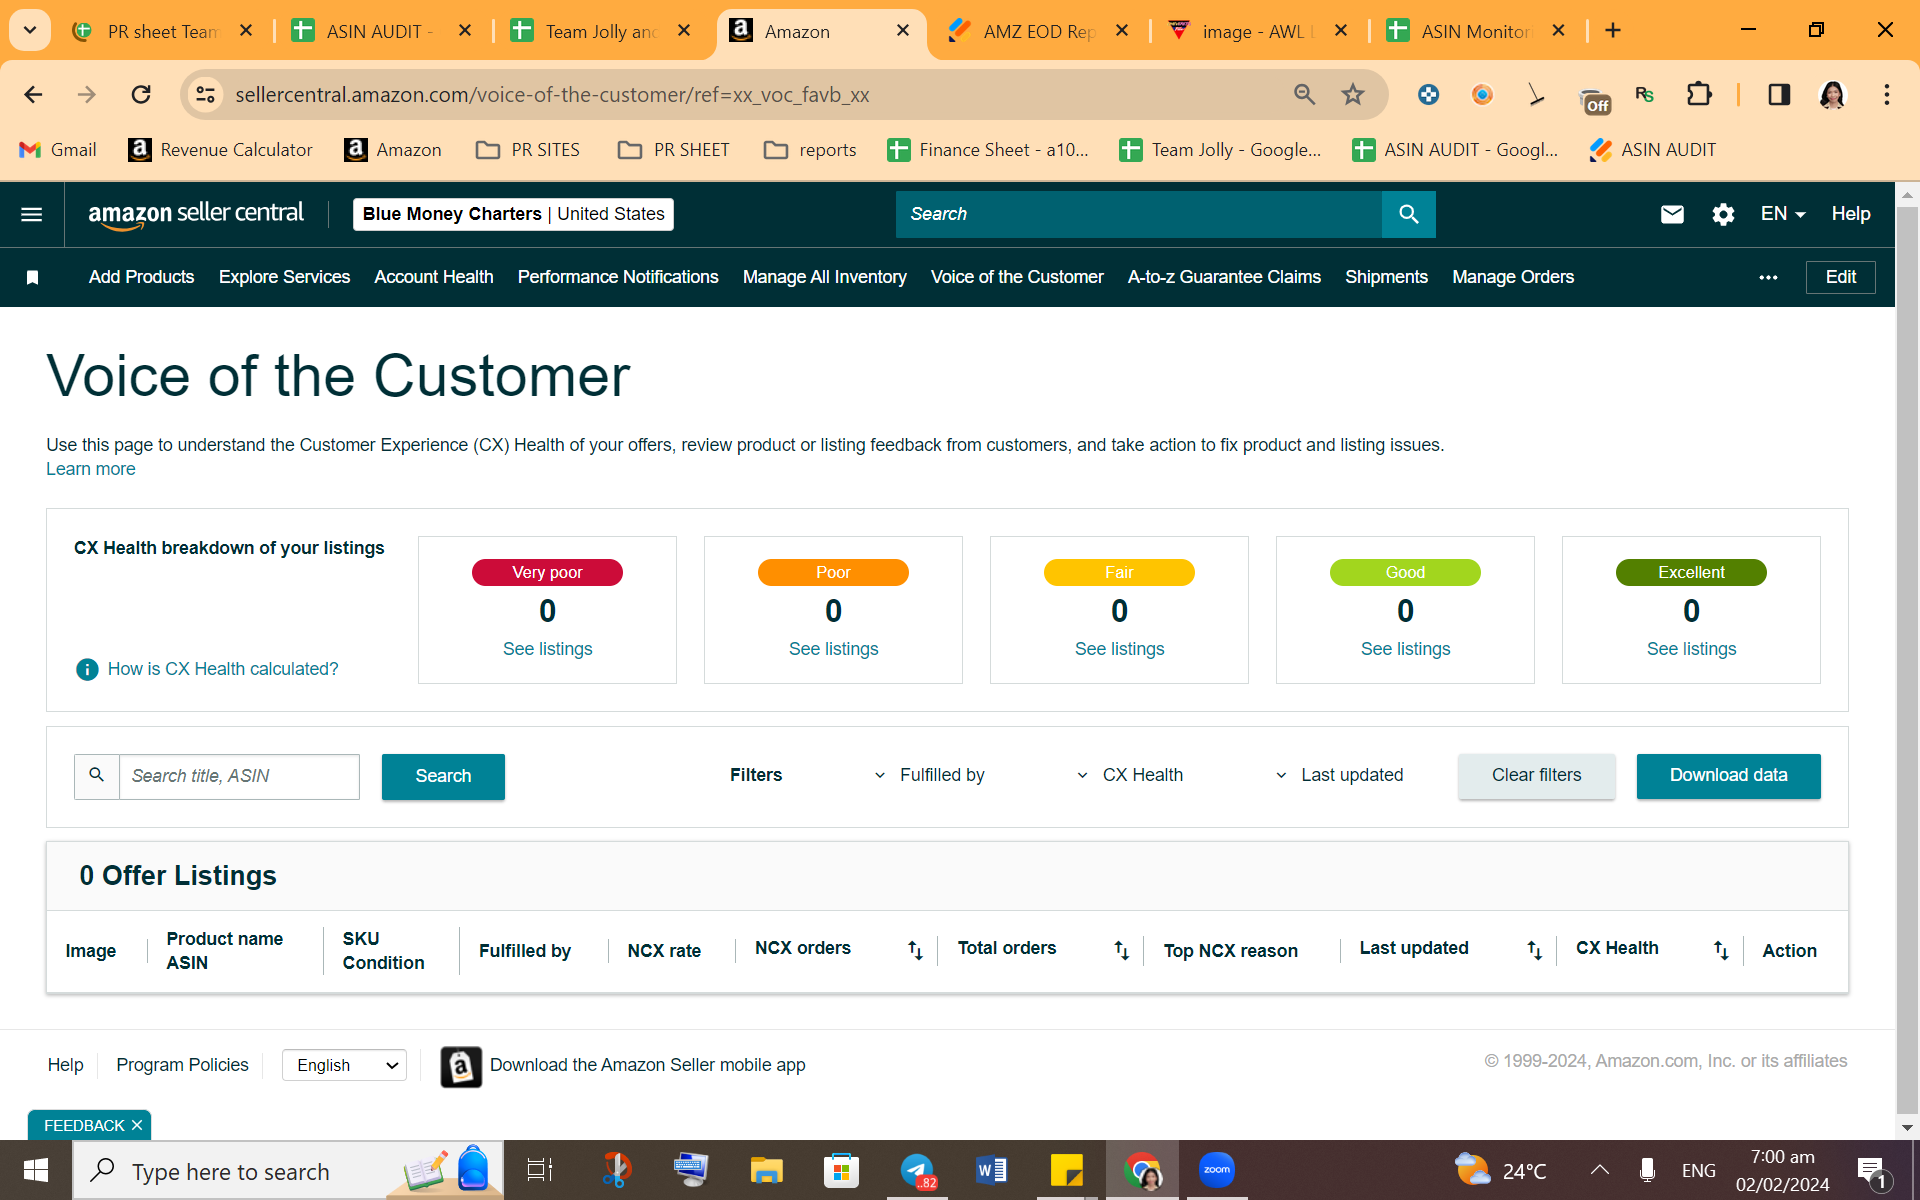Open the PR SITES bookmark folder
The image size is (1920, 1200).
pyautogui.click(x=528, y=150)
